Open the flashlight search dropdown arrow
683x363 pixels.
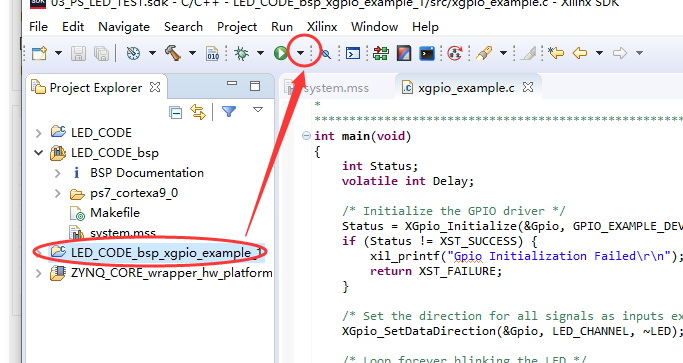click(504, 53)
